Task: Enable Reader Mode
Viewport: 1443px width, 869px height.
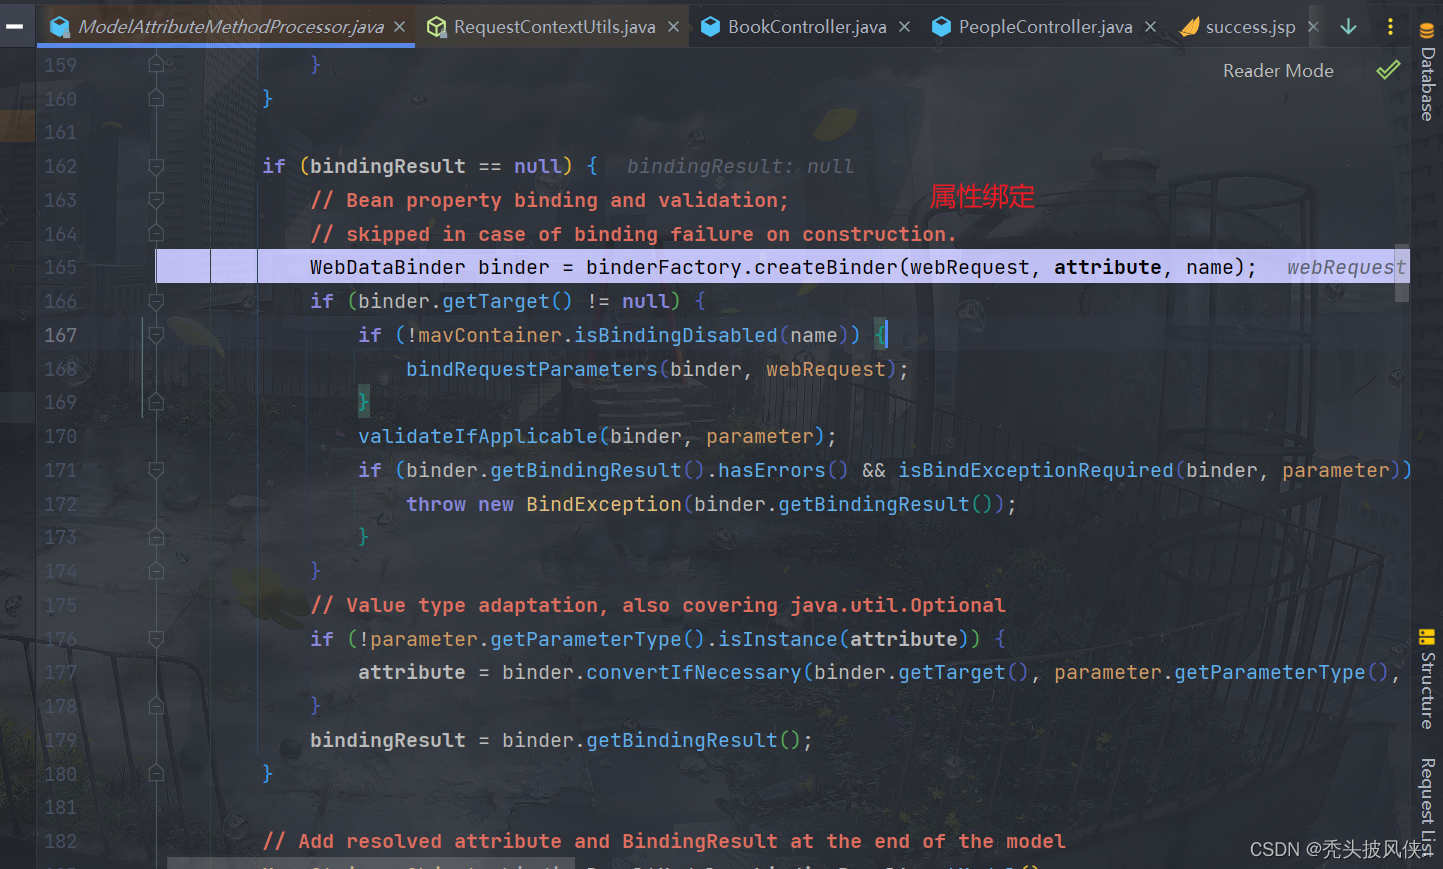Action: [x=1278, y=71]
